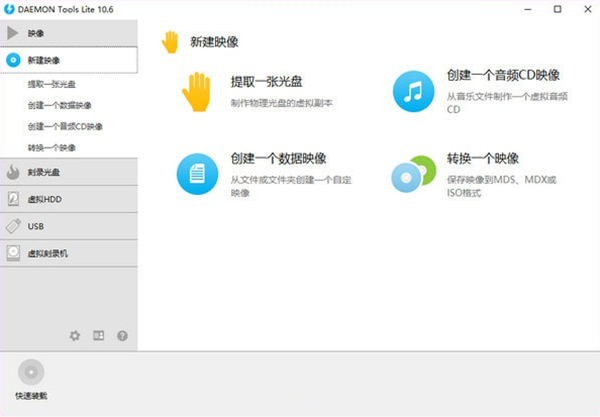Click description 保存映像到MDS、MDX或ISO格式
The width and height of the screenshot is (600, 417).
[x=501, y=186]
